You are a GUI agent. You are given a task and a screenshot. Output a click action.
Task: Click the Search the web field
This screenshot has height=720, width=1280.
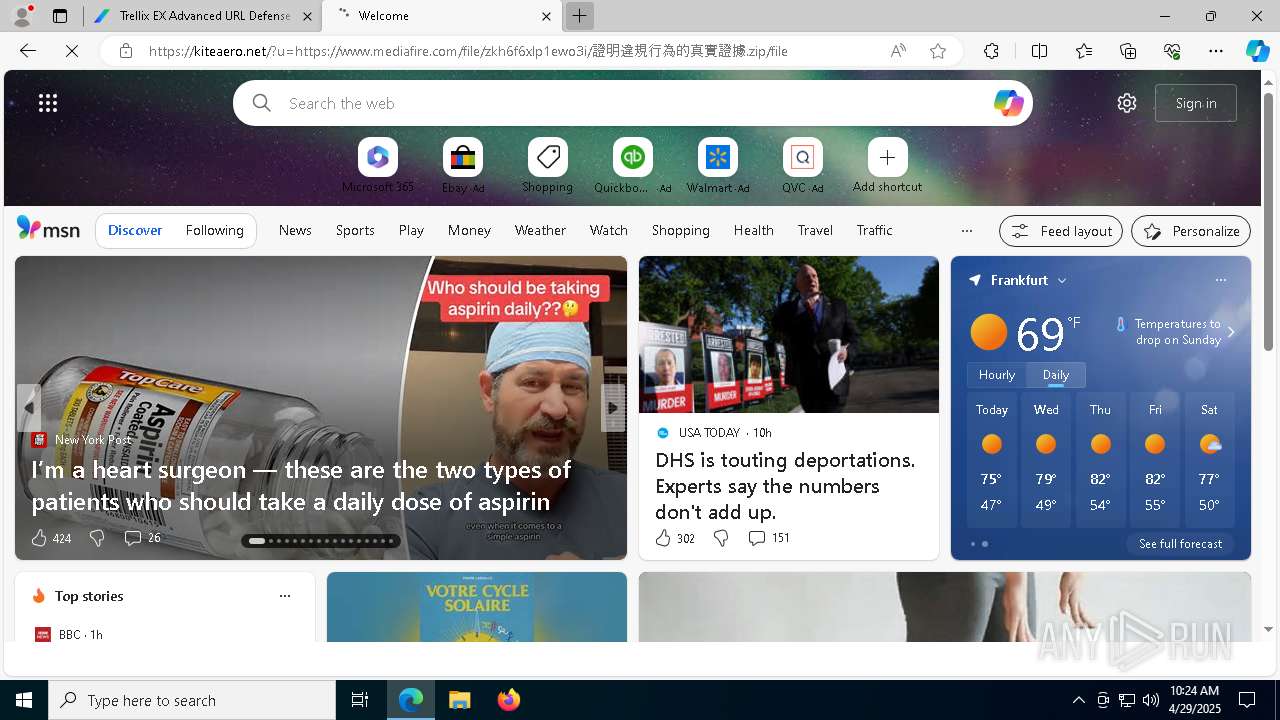click(x=632, y=103)
